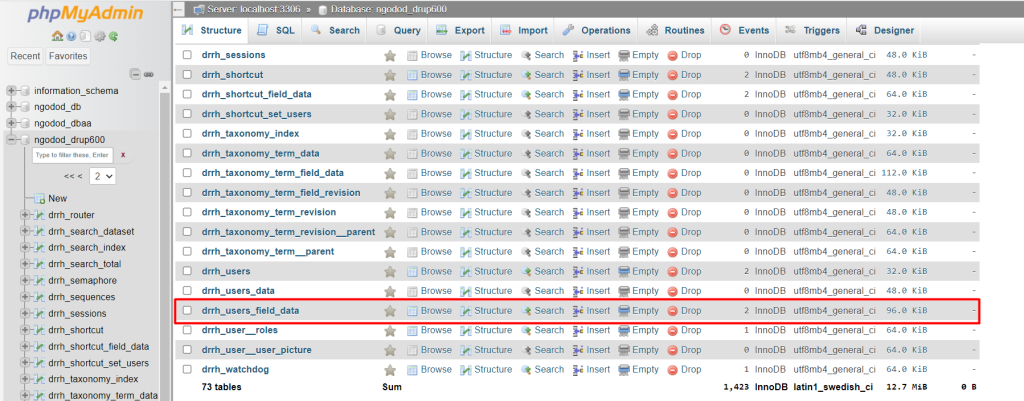Select the checkbox for the drrh_users row

point(187,271)
